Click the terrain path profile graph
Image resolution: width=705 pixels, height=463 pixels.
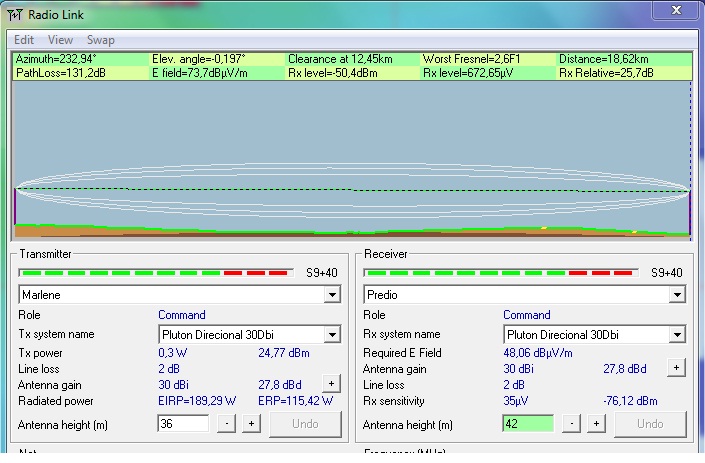point(352,160)
